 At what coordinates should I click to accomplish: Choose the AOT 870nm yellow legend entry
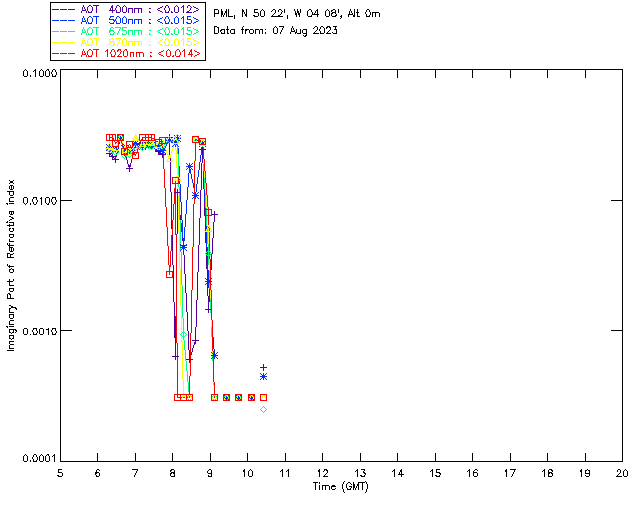coord(127,42)
